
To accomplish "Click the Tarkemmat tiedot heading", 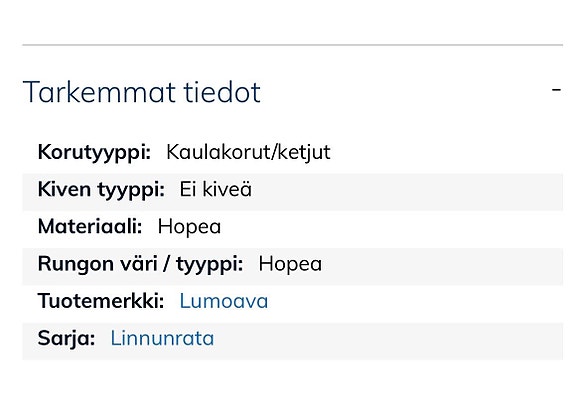I will 142,92.
